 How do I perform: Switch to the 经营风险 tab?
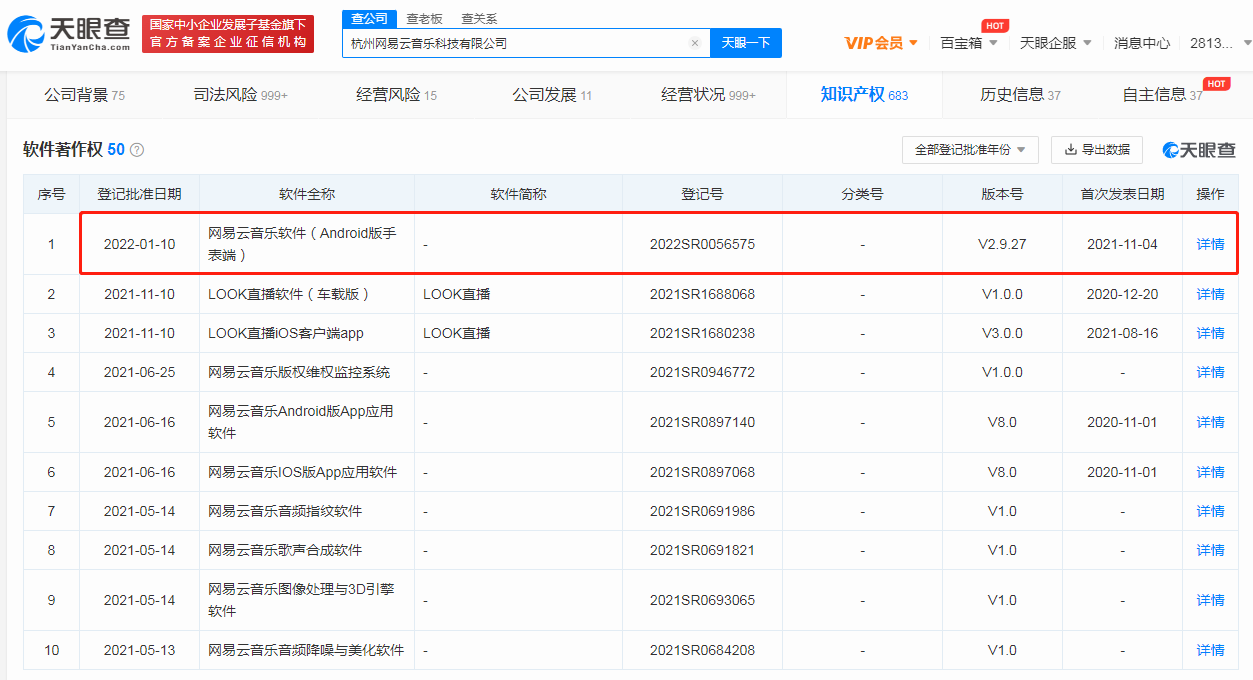point(396,95)
